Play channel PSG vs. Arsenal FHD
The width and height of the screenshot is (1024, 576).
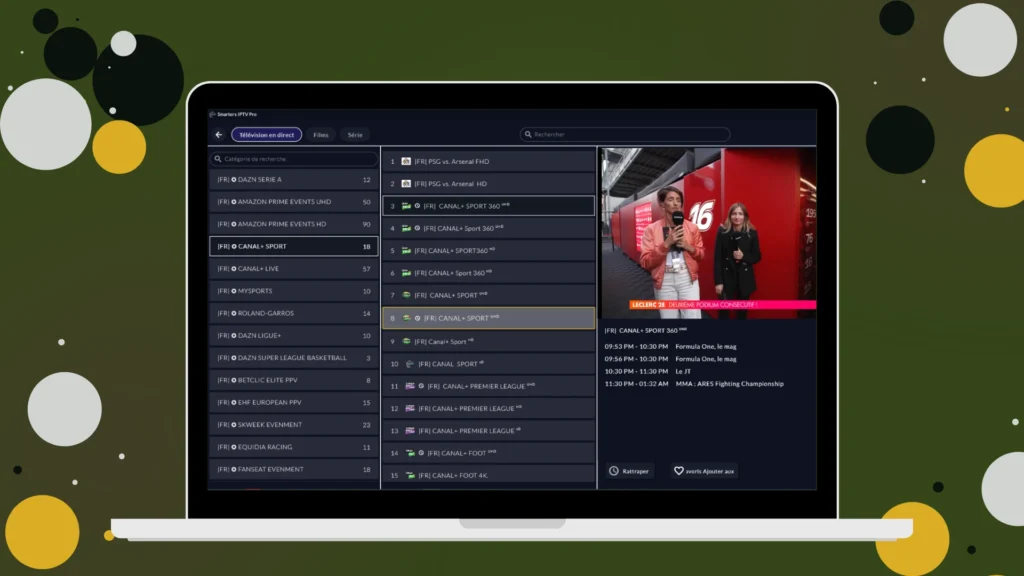[x=488, y=161]
